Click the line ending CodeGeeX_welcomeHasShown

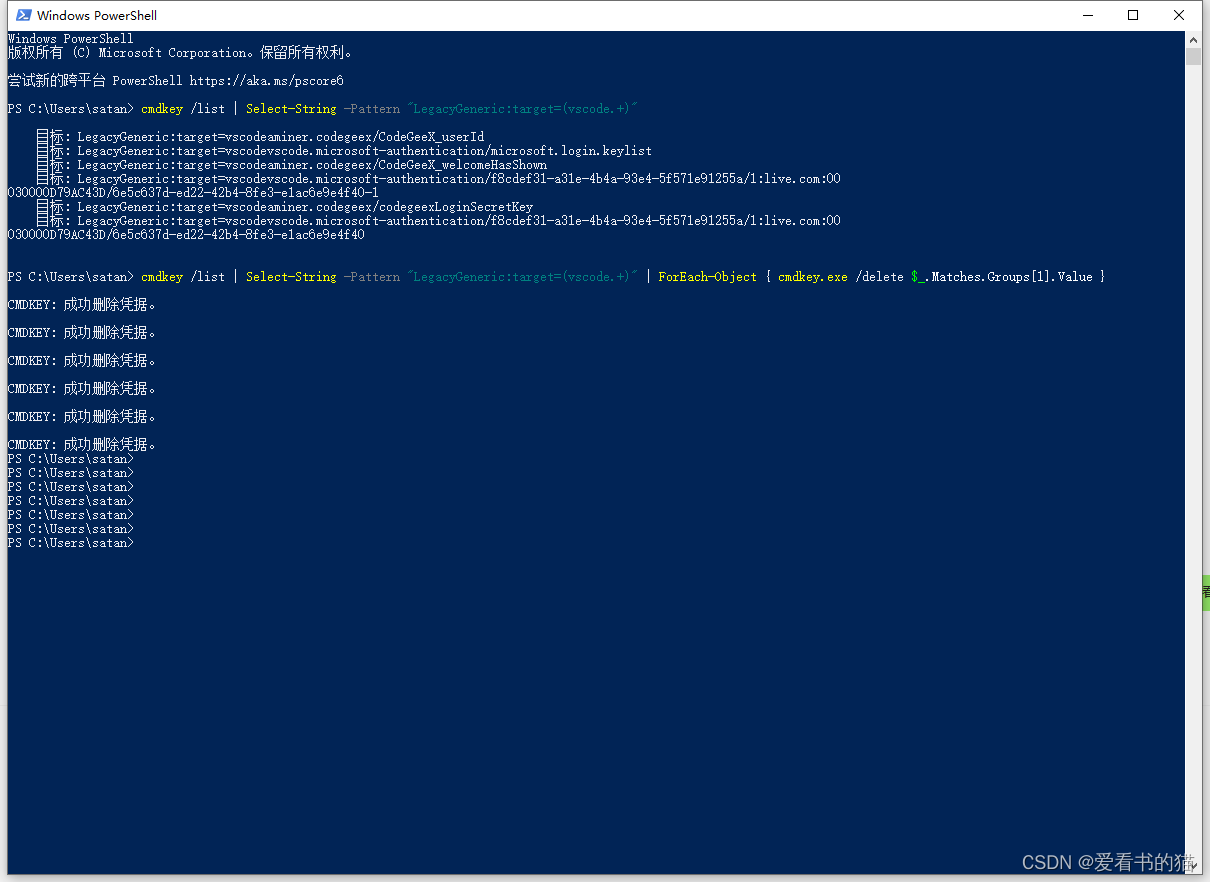(x=291, y=165)
